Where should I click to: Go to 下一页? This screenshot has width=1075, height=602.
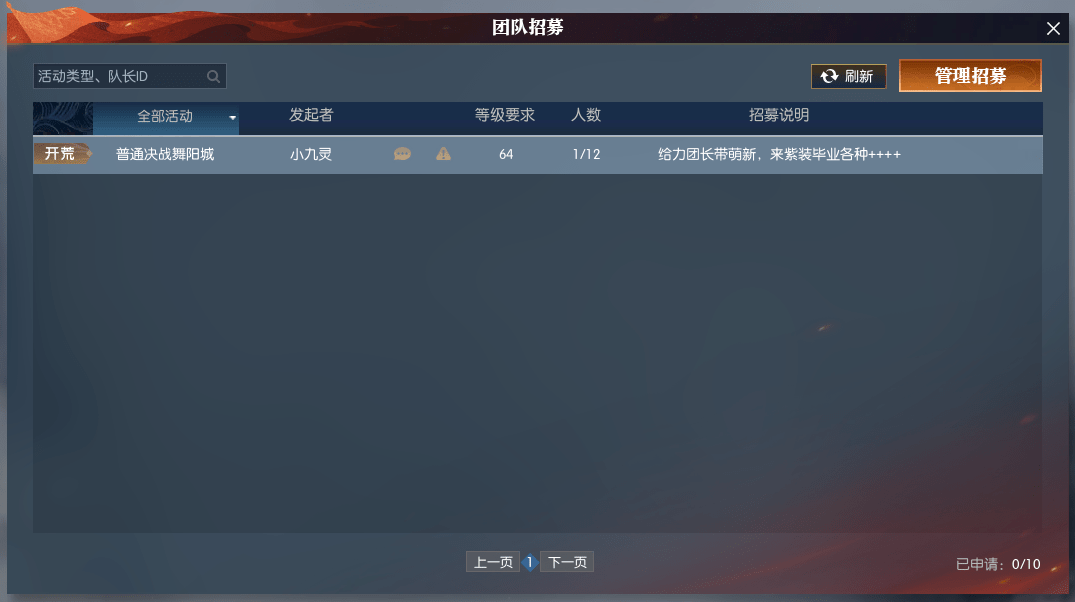(567, 562)
